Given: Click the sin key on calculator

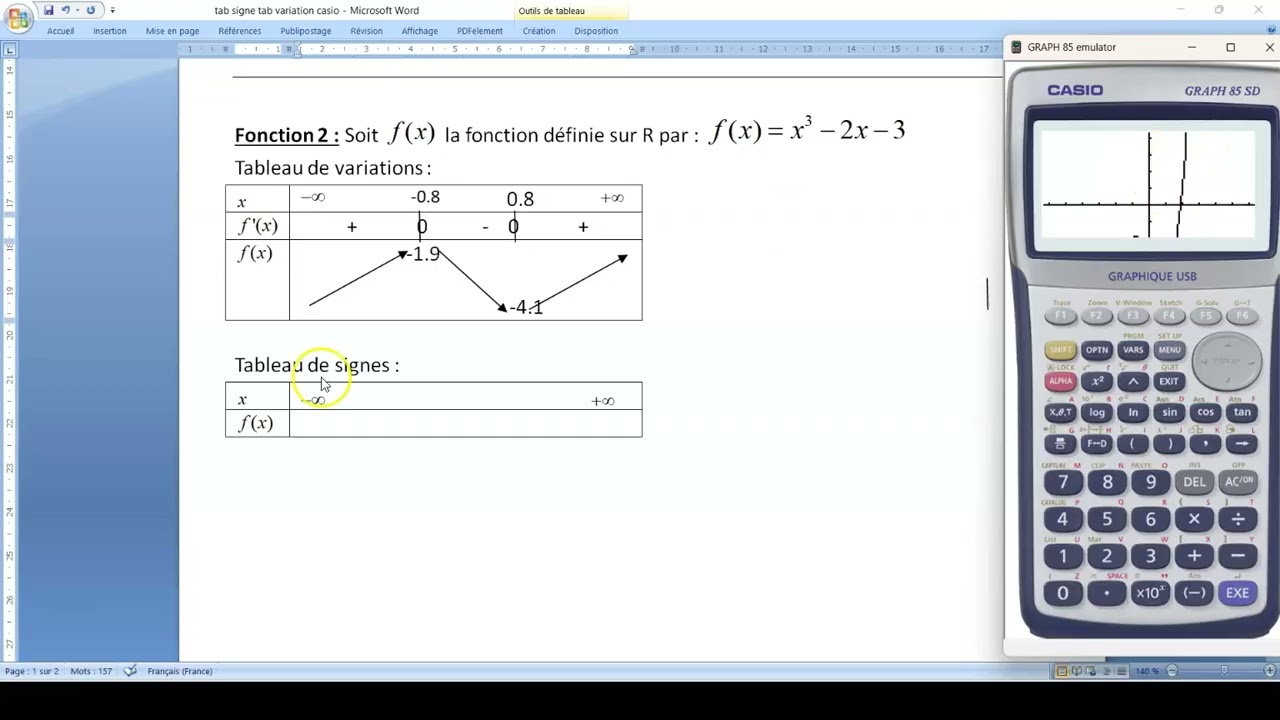Looking at the screenshot, I should coord(1169,412).
